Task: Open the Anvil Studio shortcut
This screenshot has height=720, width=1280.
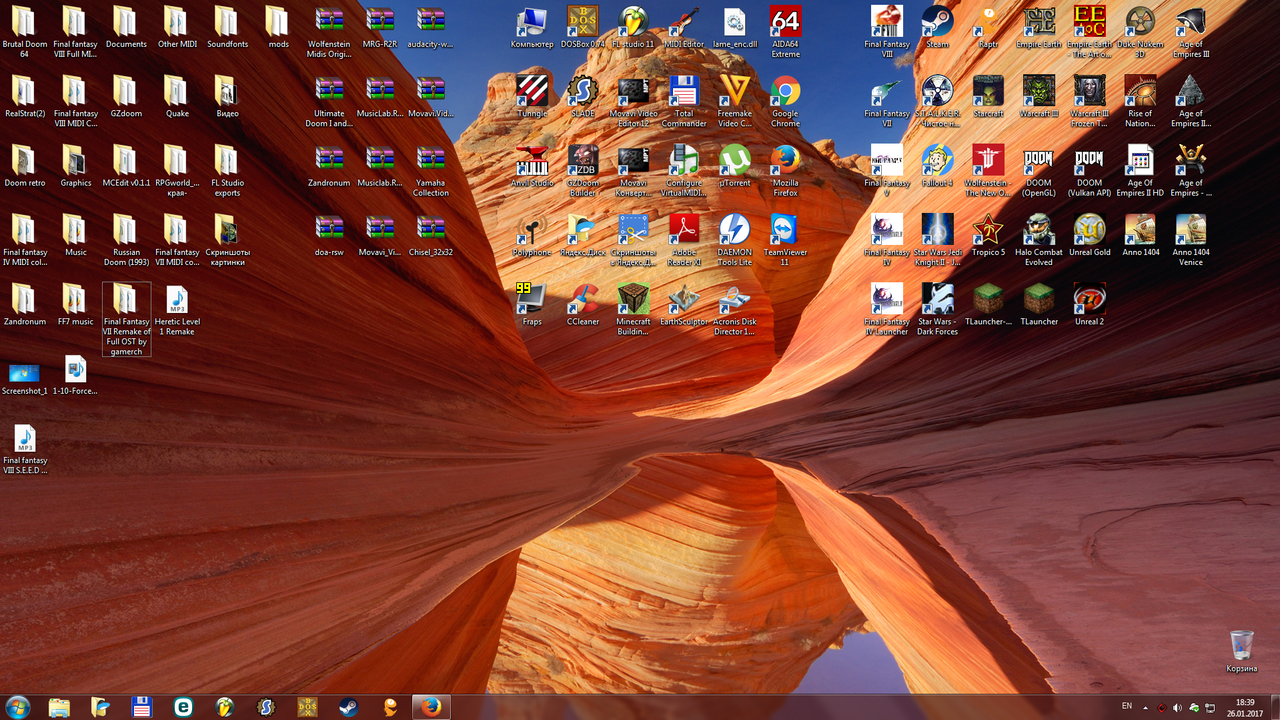Action: pos(532,165)
